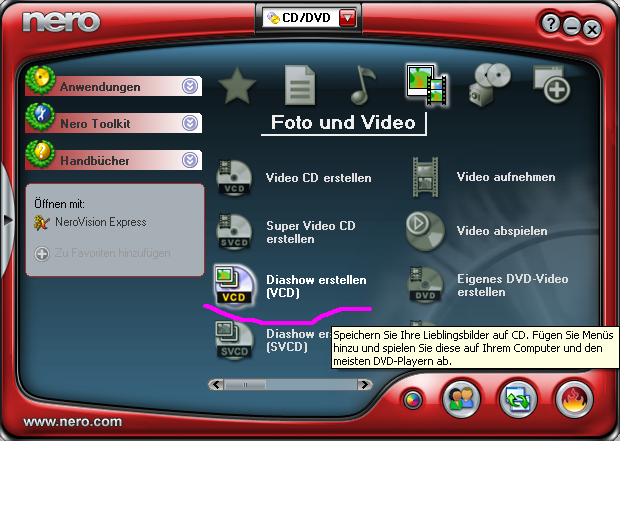
Task: Click the Diashow VCD disc icon
Action: 234,286
